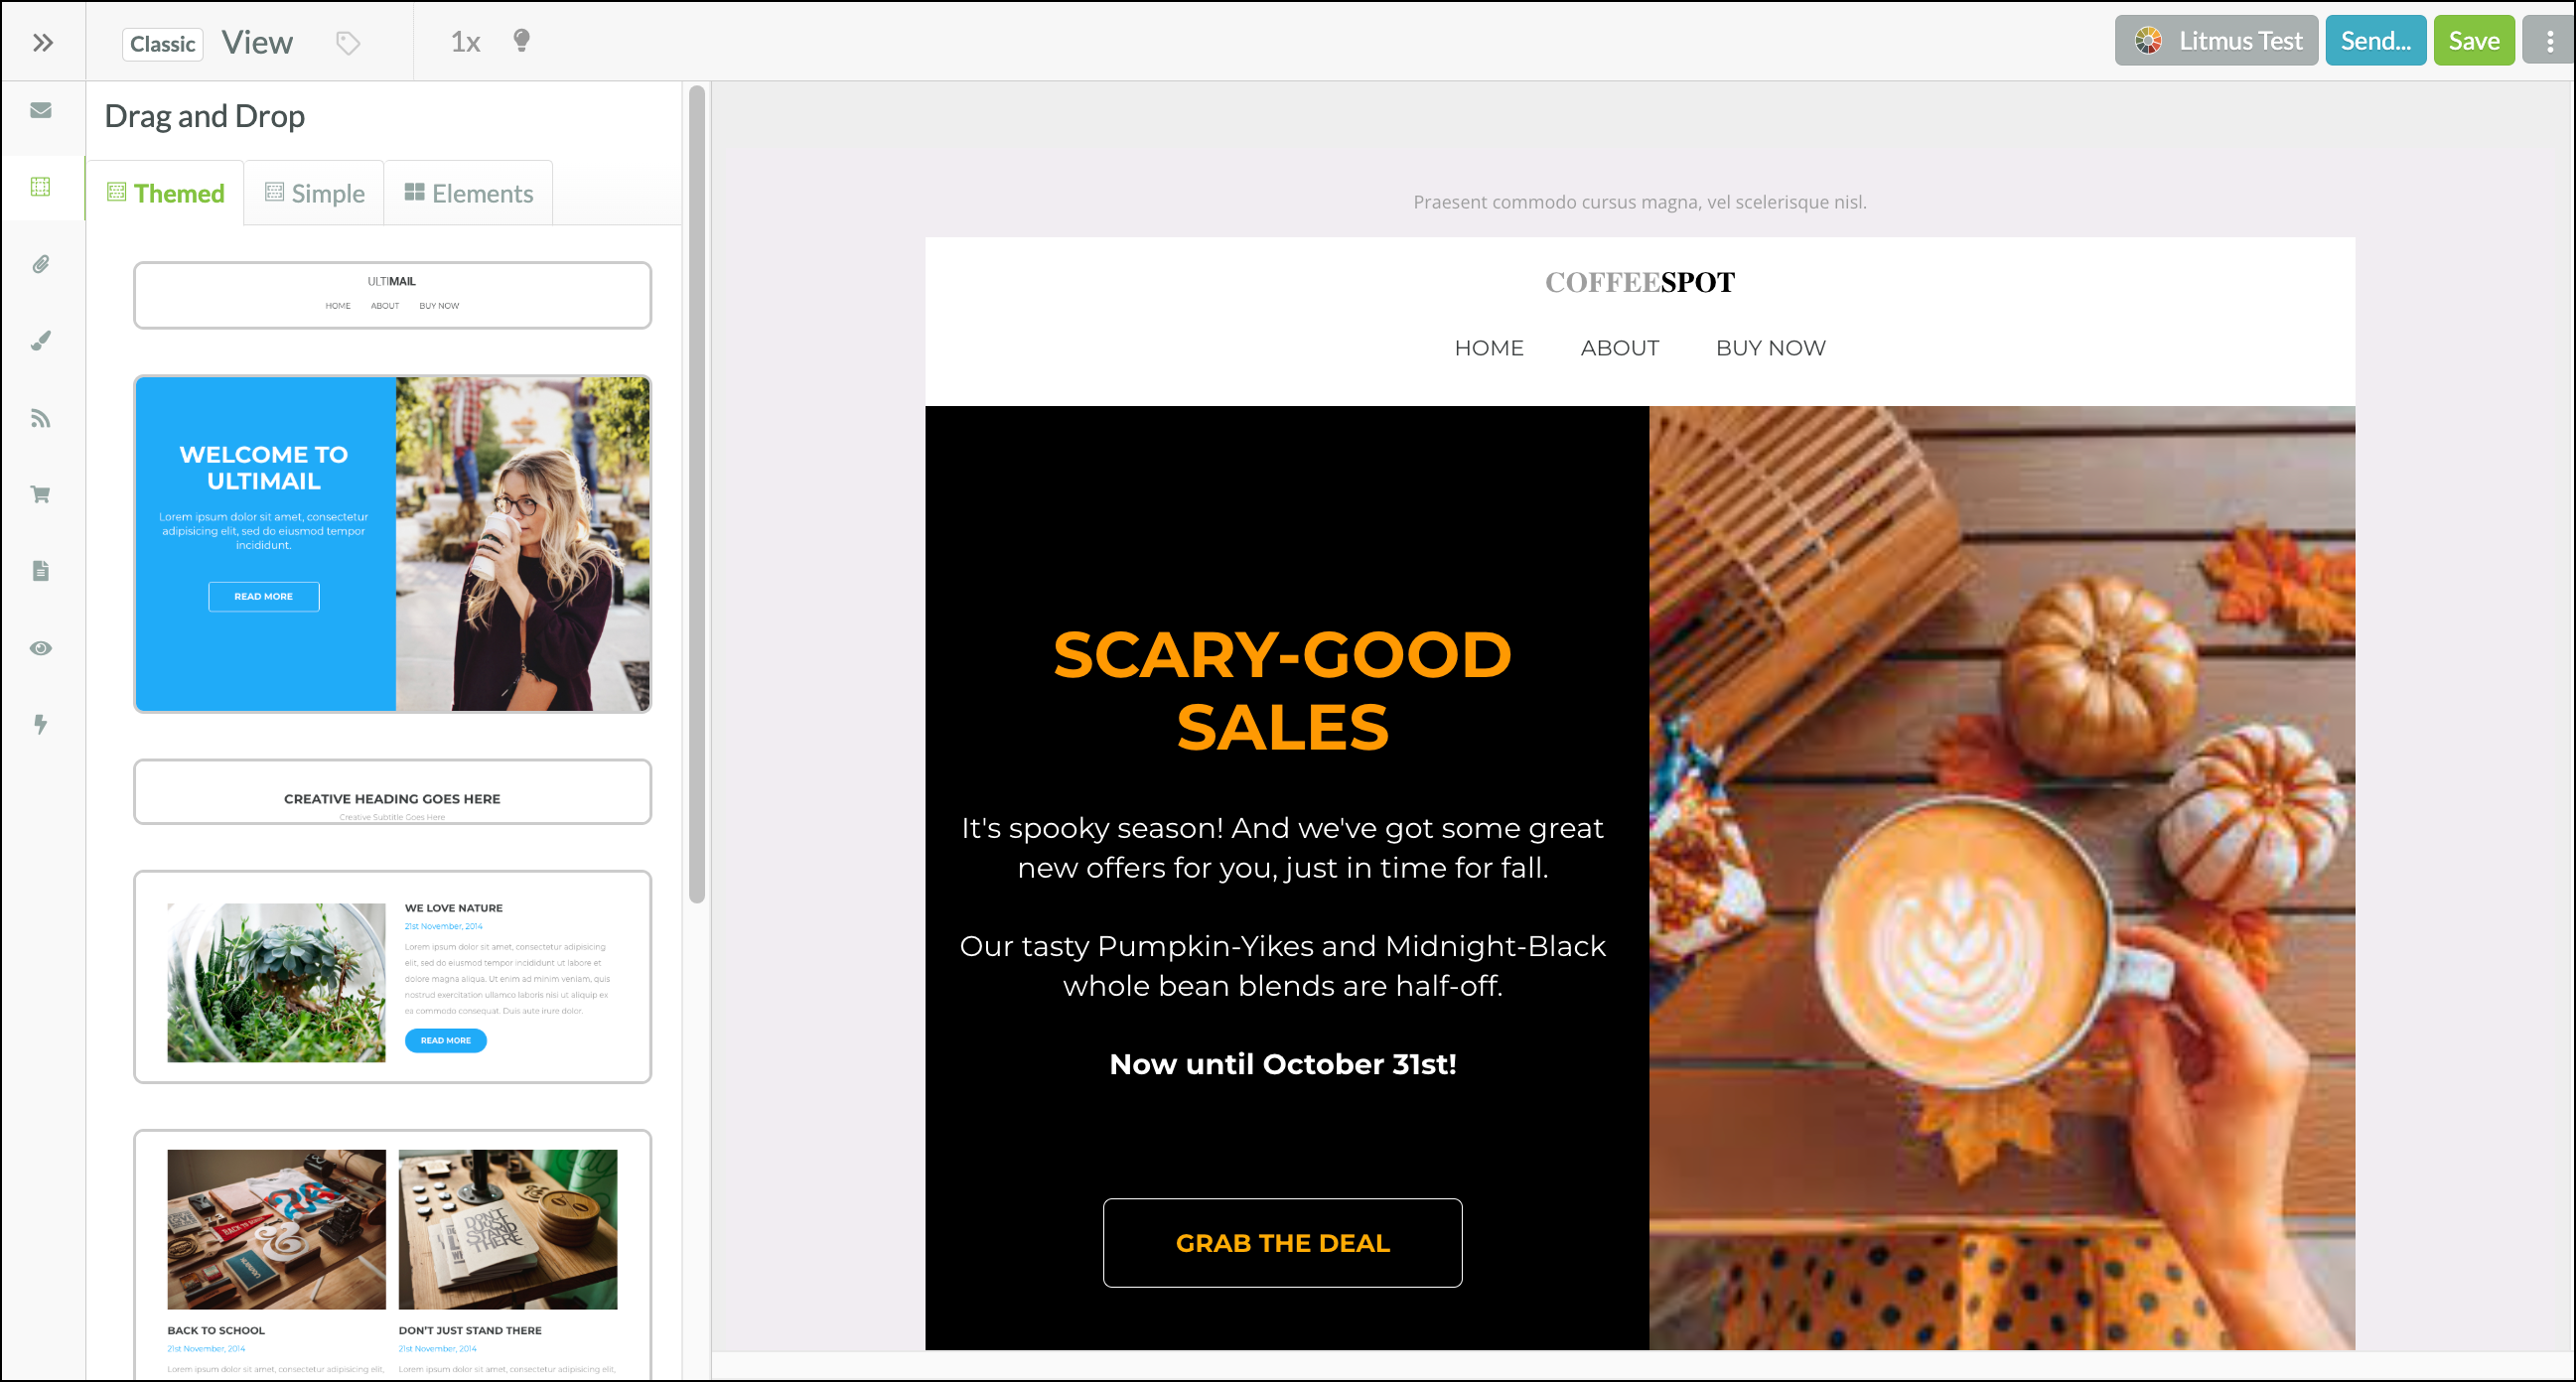This screenshot has height=1382, width=2576.
Task: Click the Litmus Test button
Action: pyautogui.click(x=2216, y=41)
